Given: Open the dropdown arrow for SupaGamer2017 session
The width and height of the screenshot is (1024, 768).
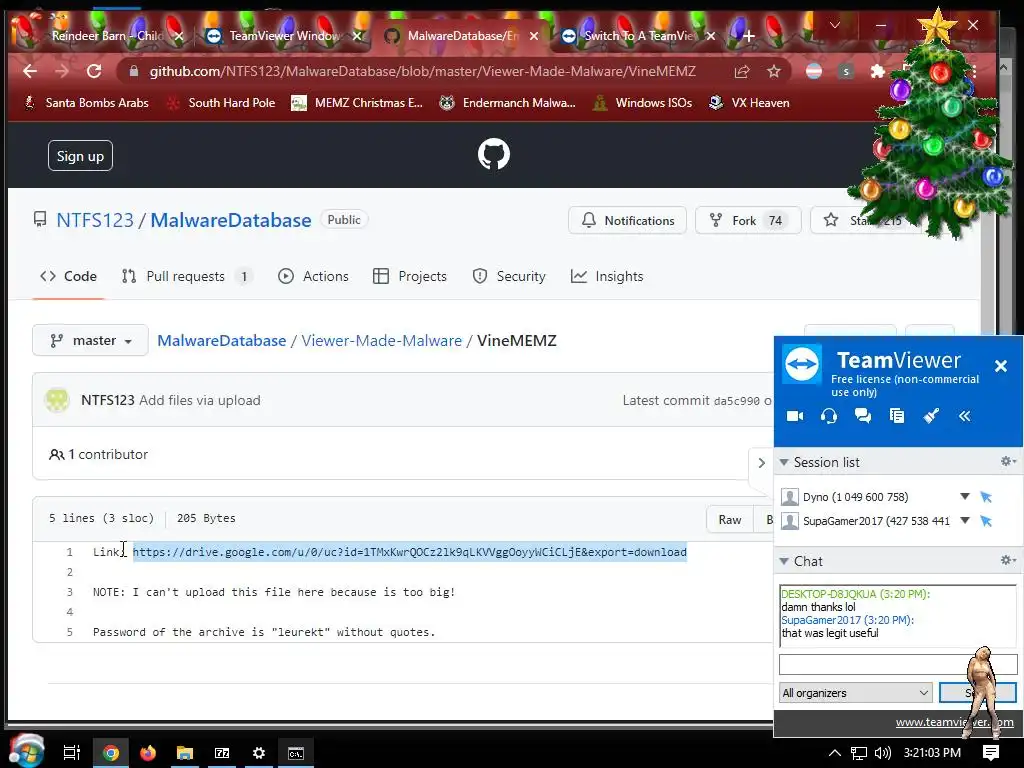Looking at the screenshot, I should (965, 520).
